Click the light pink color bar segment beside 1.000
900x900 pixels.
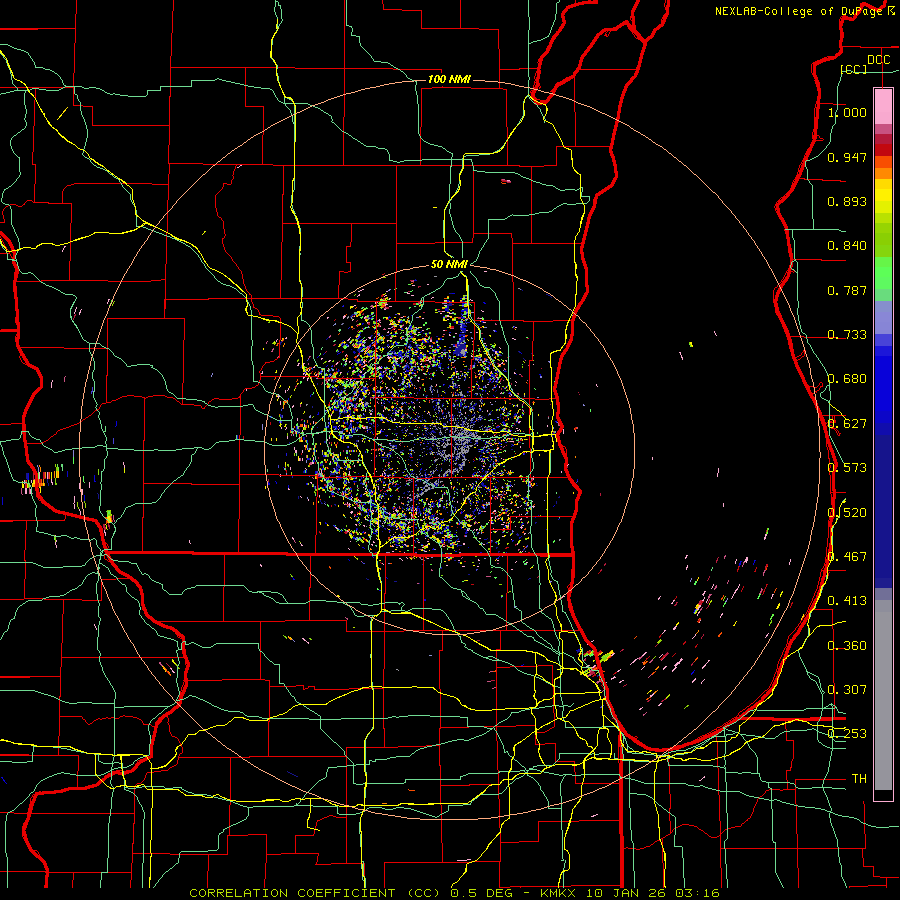(x=883, y=106)
